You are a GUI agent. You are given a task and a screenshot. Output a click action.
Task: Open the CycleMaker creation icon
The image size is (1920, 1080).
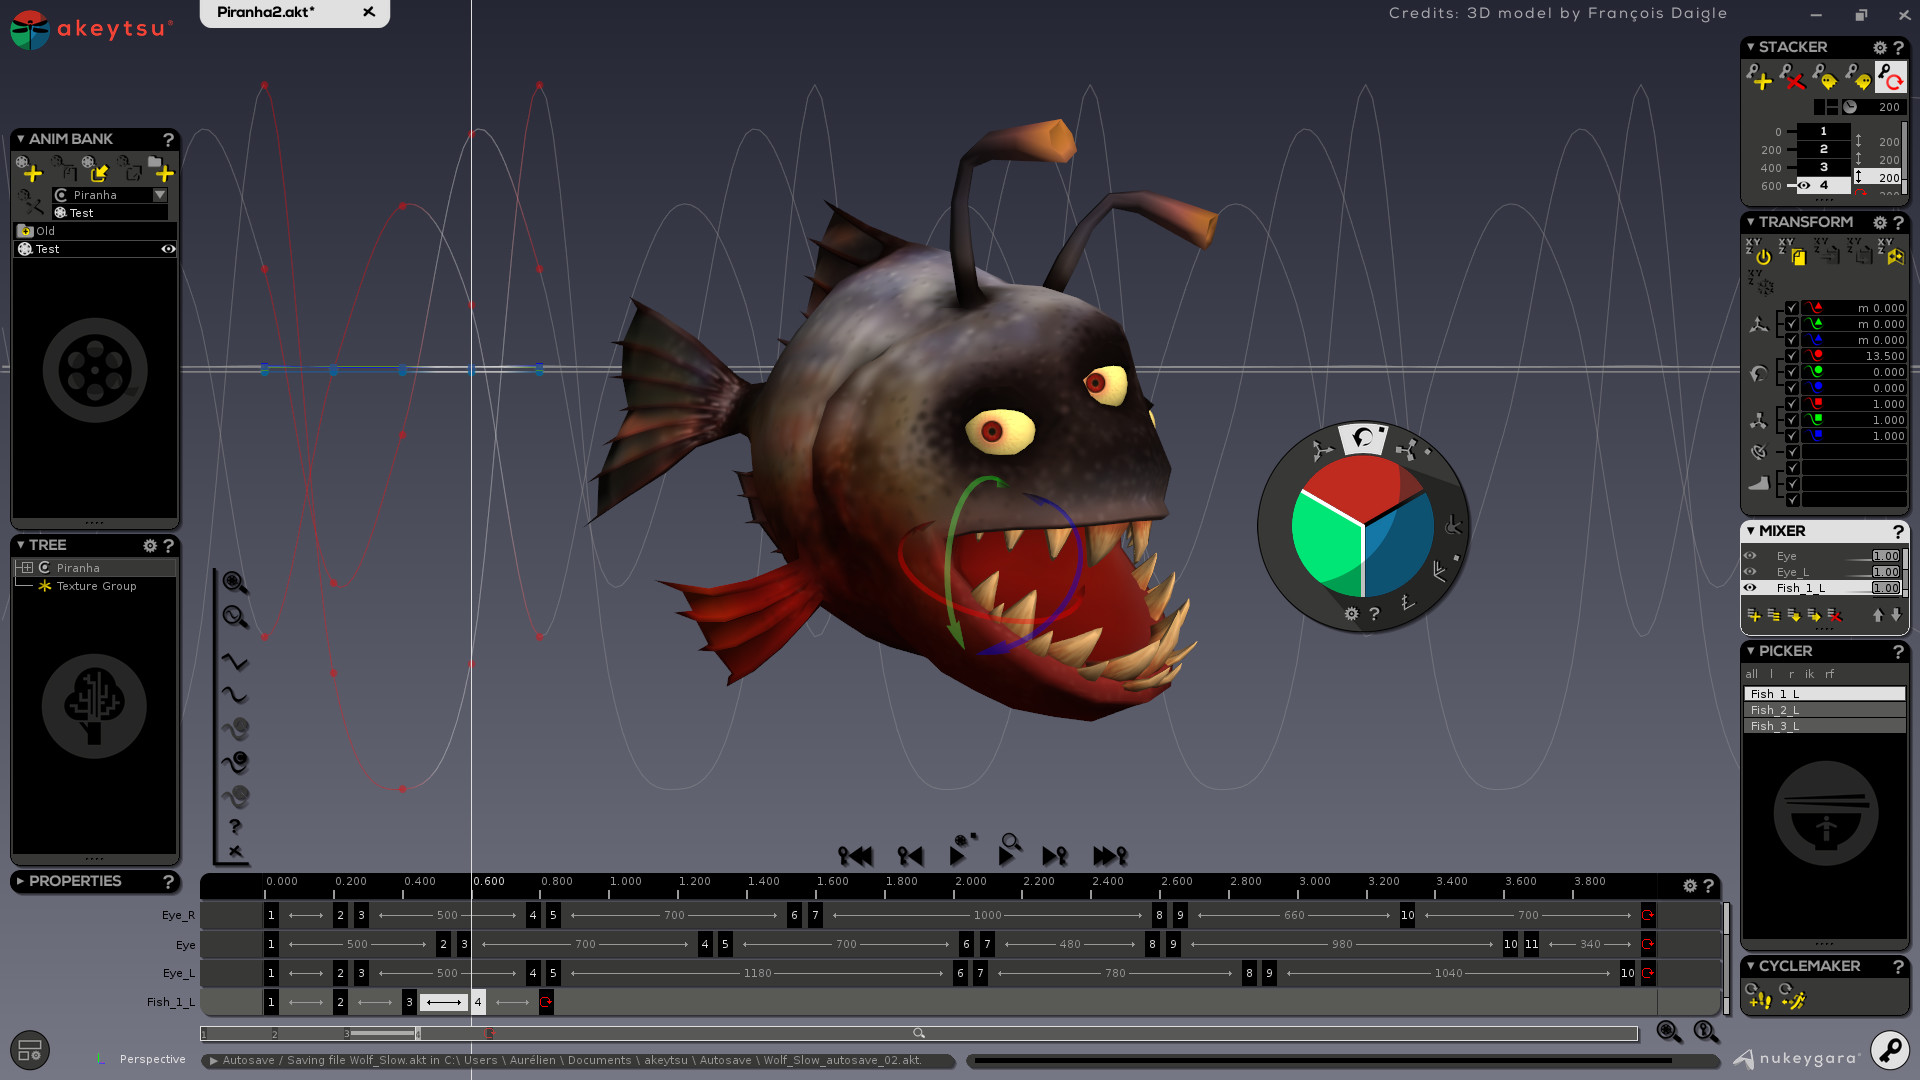click(x=1757, y=998)
